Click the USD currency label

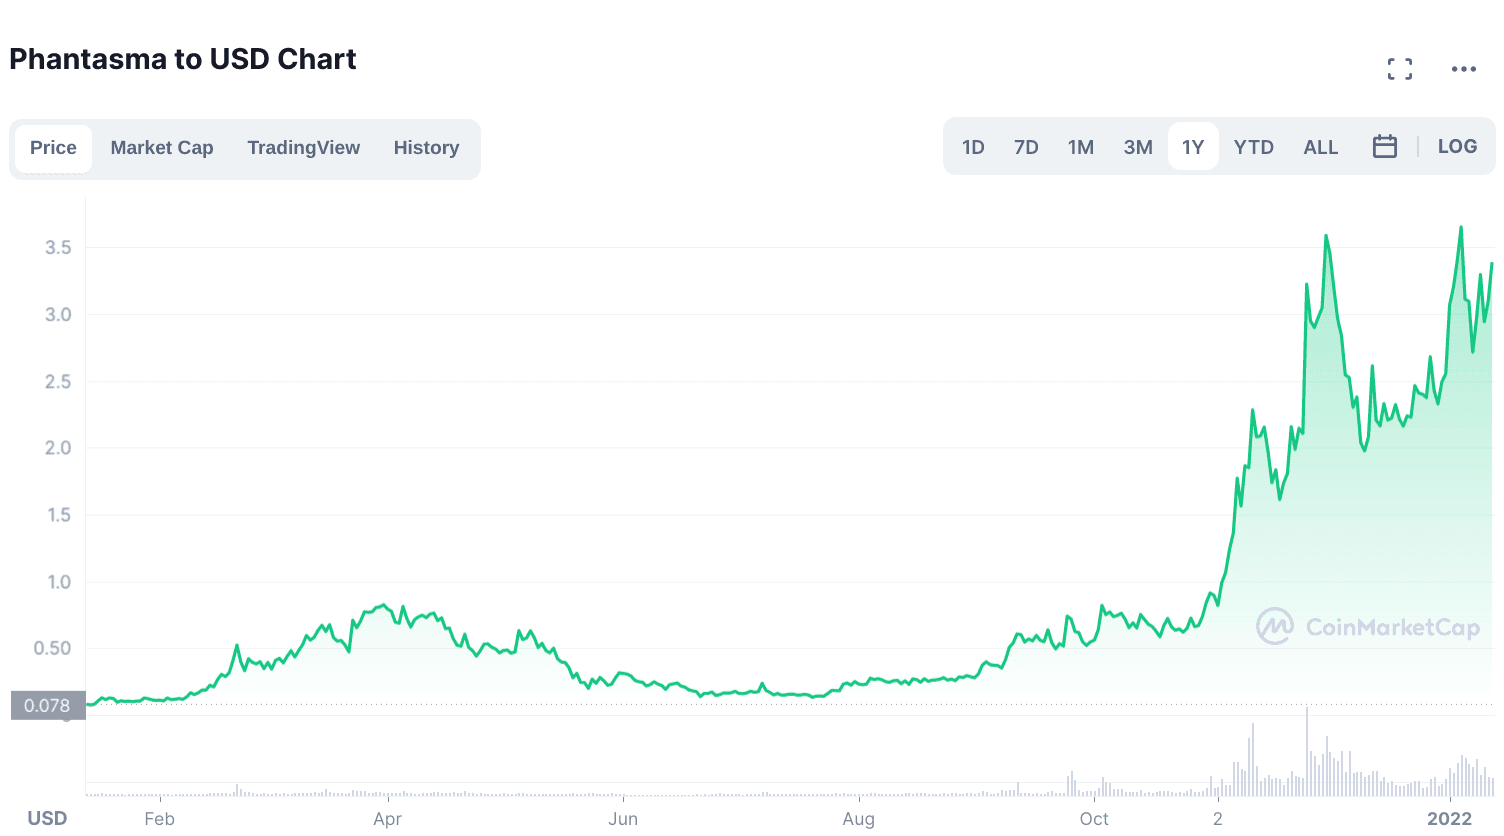[47, 818]
